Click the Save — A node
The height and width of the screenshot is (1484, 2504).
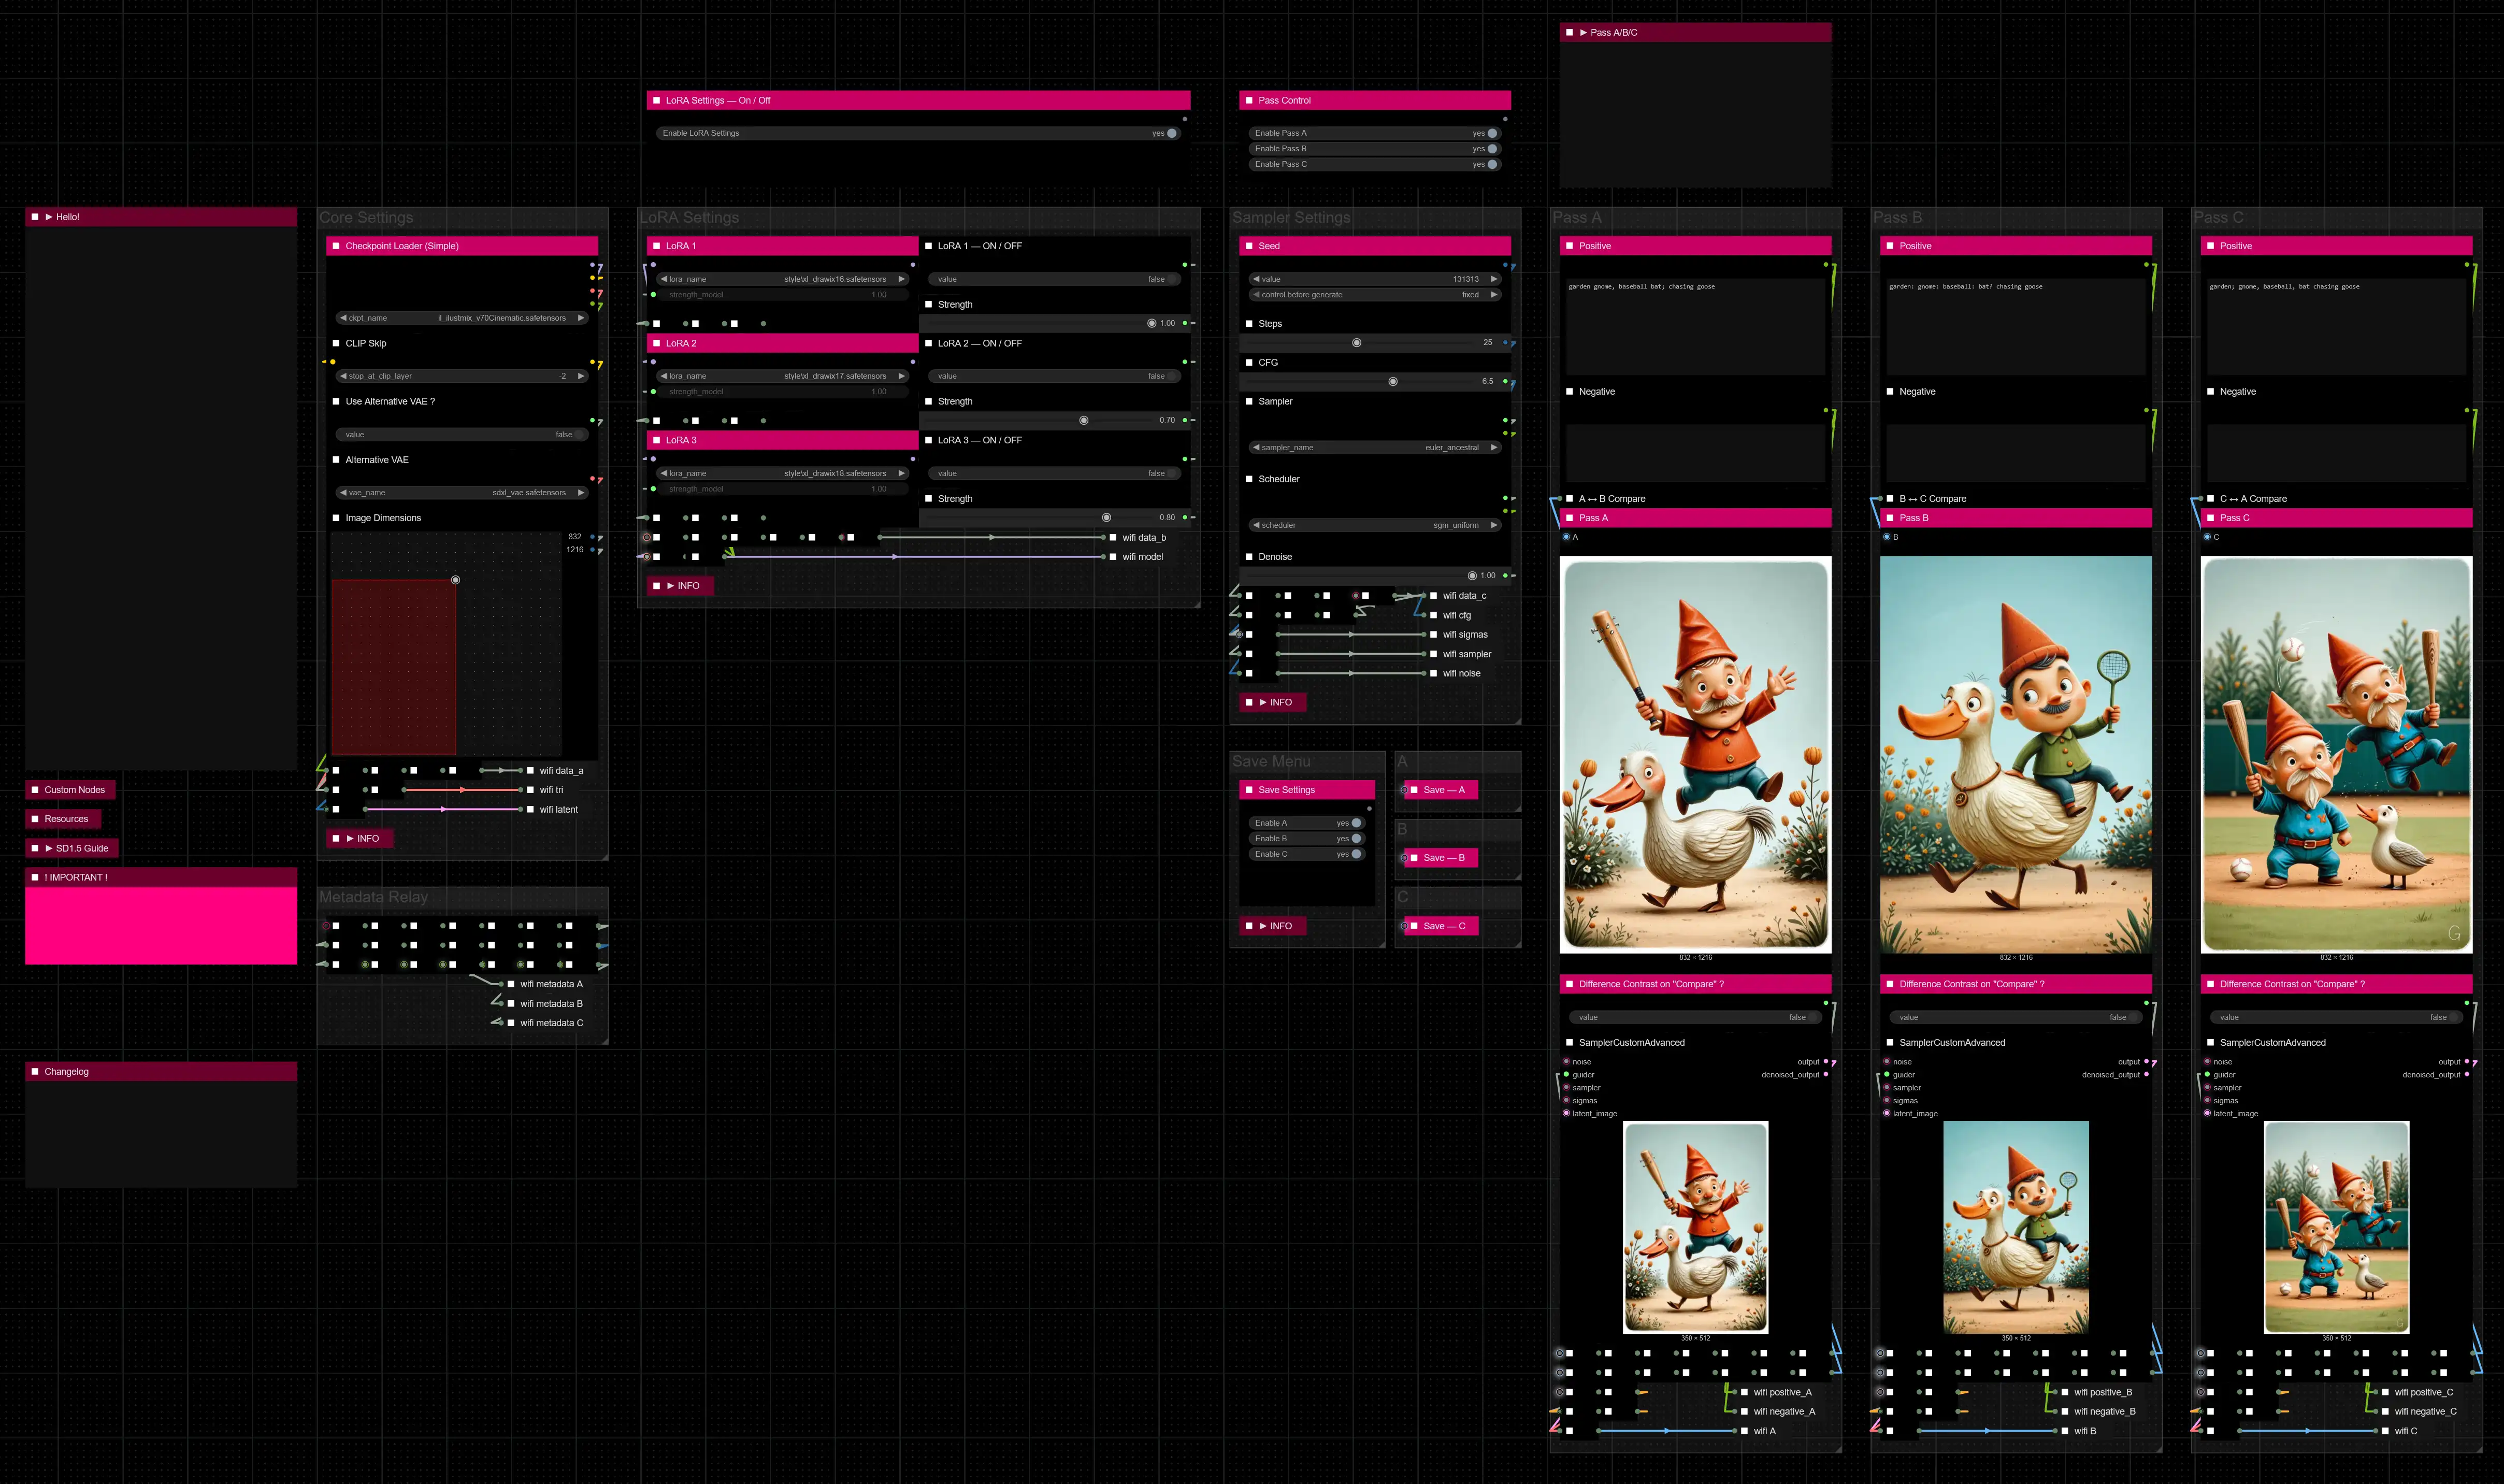tap(1443, 790)
